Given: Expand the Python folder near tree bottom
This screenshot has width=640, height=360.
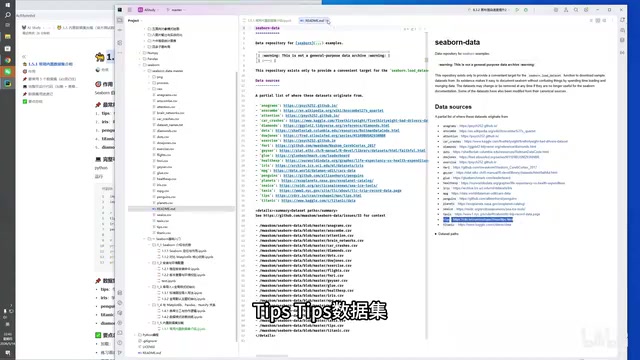Looking at the screenshot, I should [135, 335].
